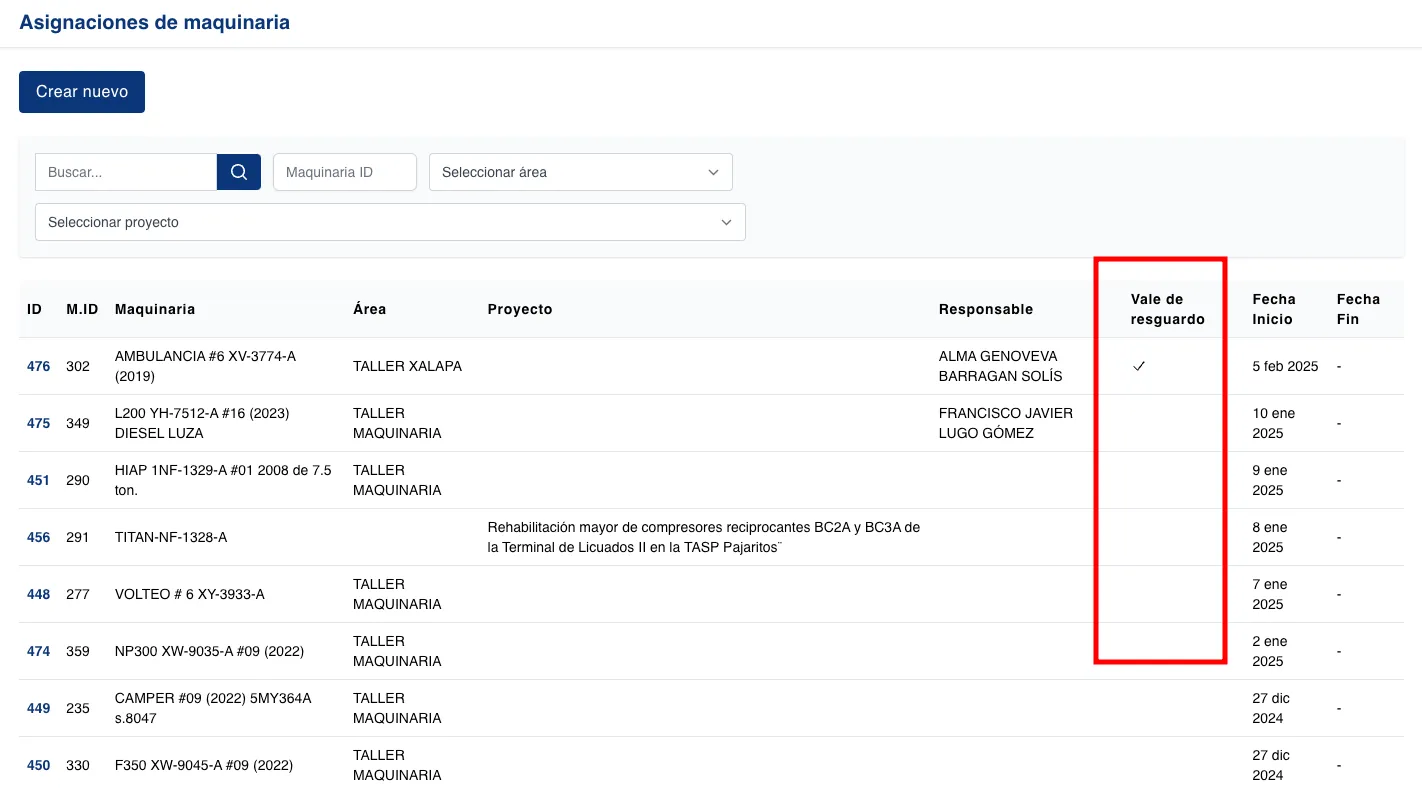Focus the Buscar search text field
This screenshot has height=789, width=1422.
point(126,172)
